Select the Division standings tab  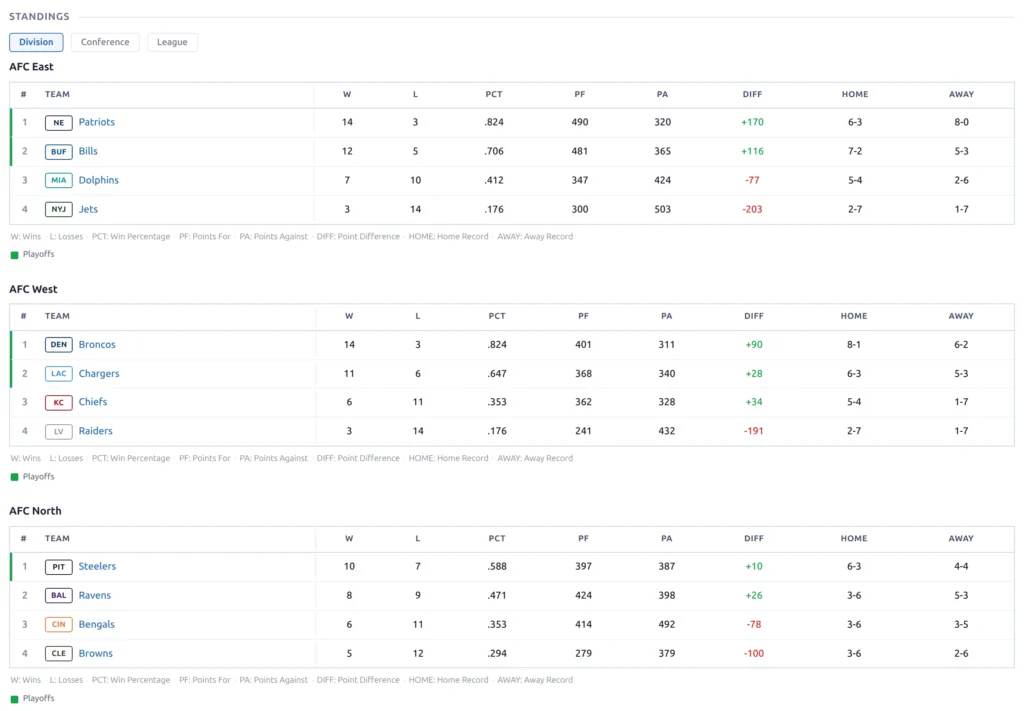pos(36,42)
